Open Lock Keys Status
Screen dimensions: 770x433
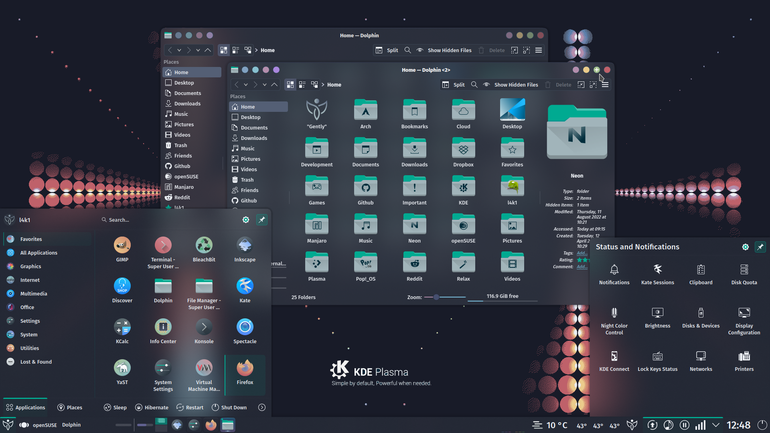click(657, 361)
